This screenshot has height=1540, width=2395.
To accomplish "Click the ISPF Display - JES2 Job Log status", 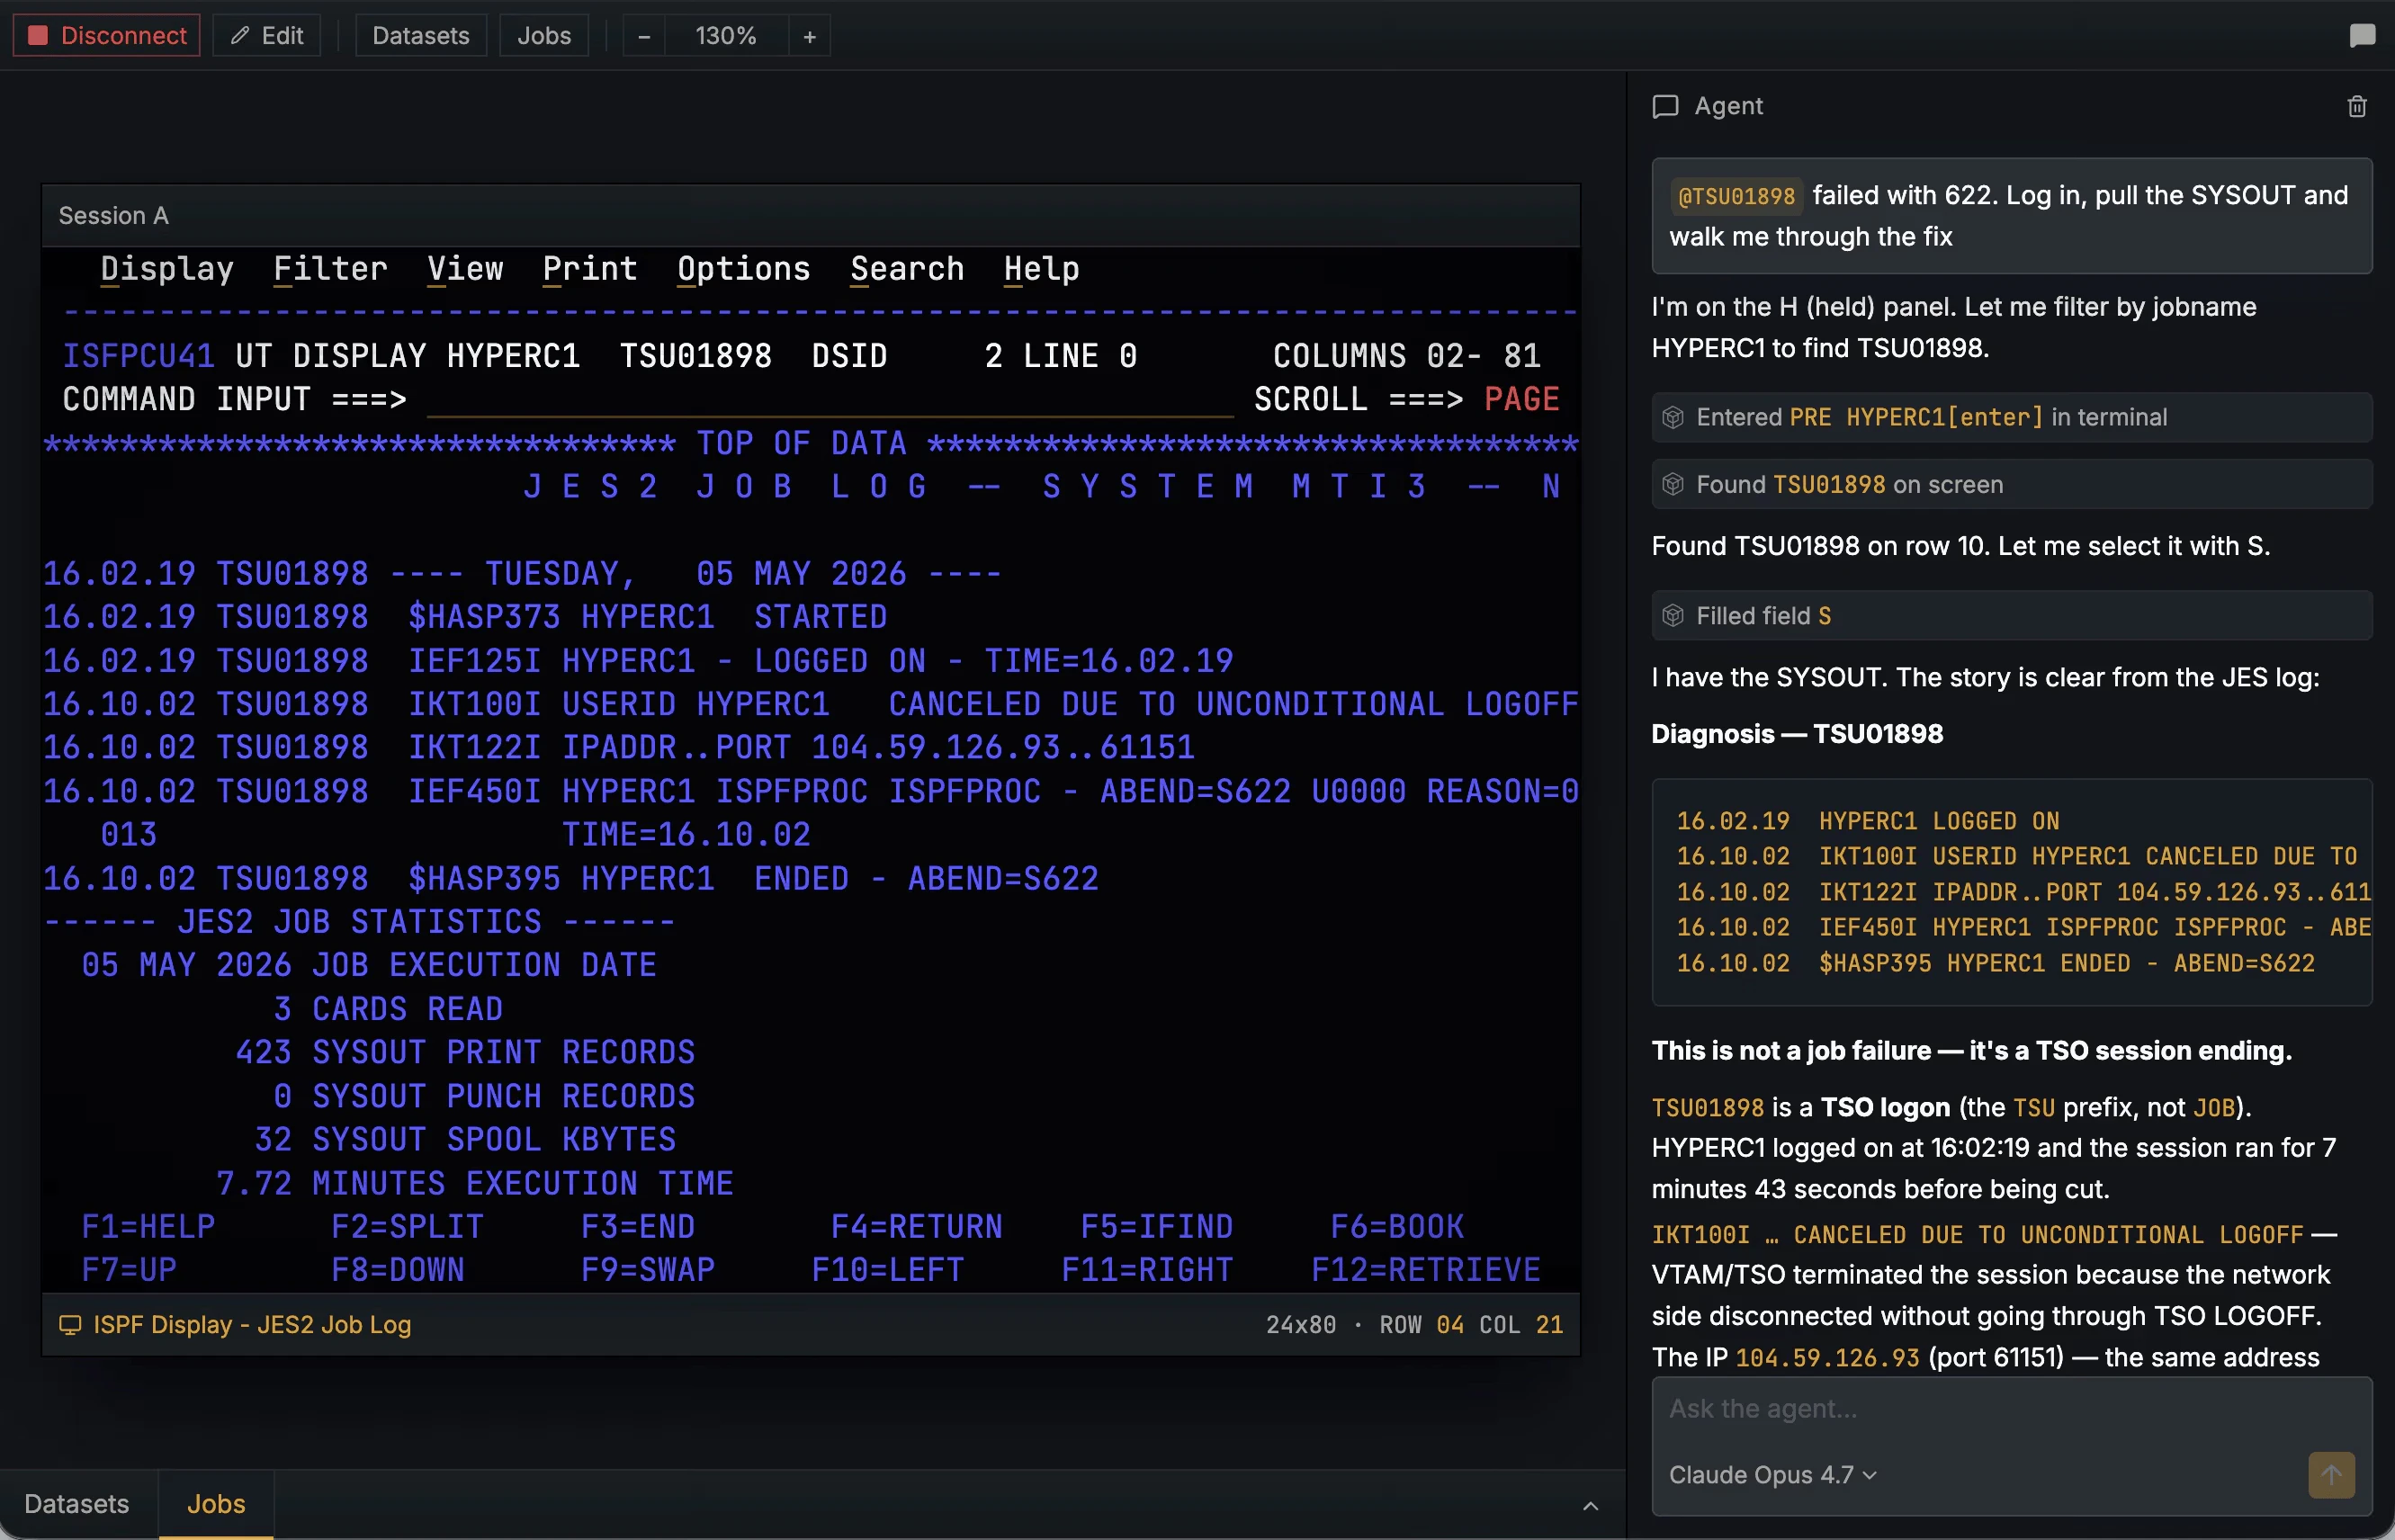I will point(252,1325).
